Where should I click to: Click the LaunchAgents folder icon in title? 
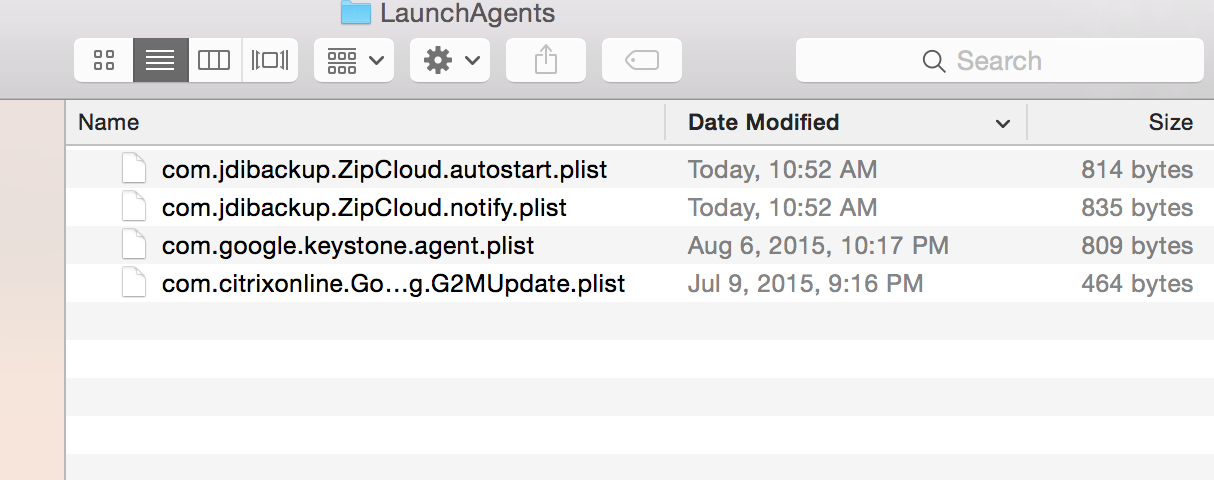click(x=355, y=12)
